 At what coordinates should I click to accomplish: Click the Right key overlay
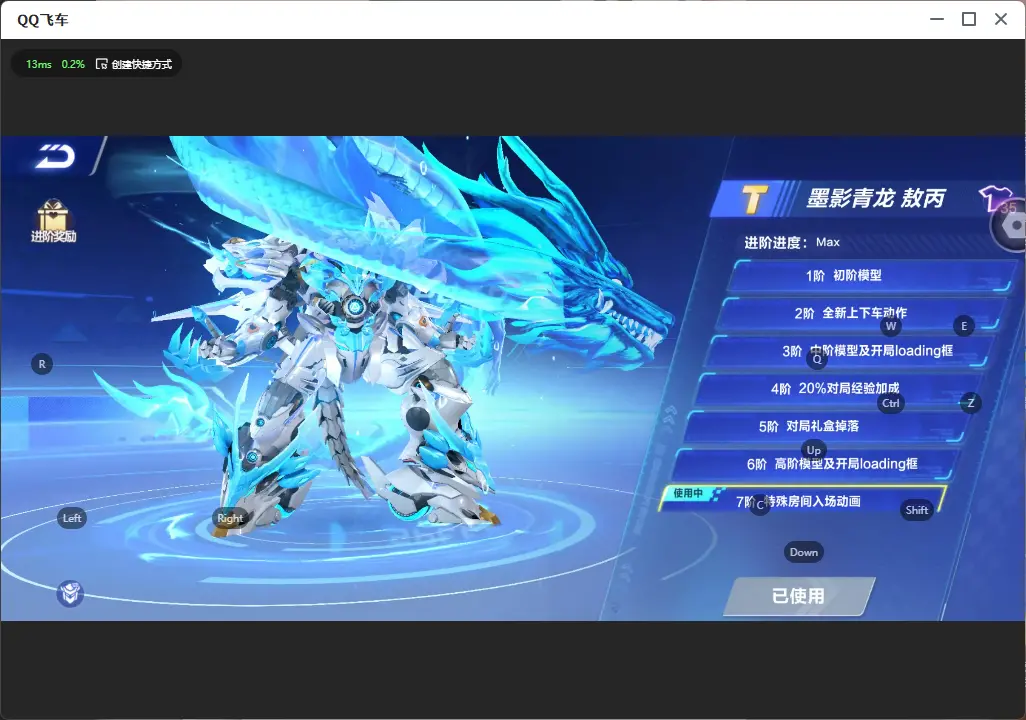[230, 518]
